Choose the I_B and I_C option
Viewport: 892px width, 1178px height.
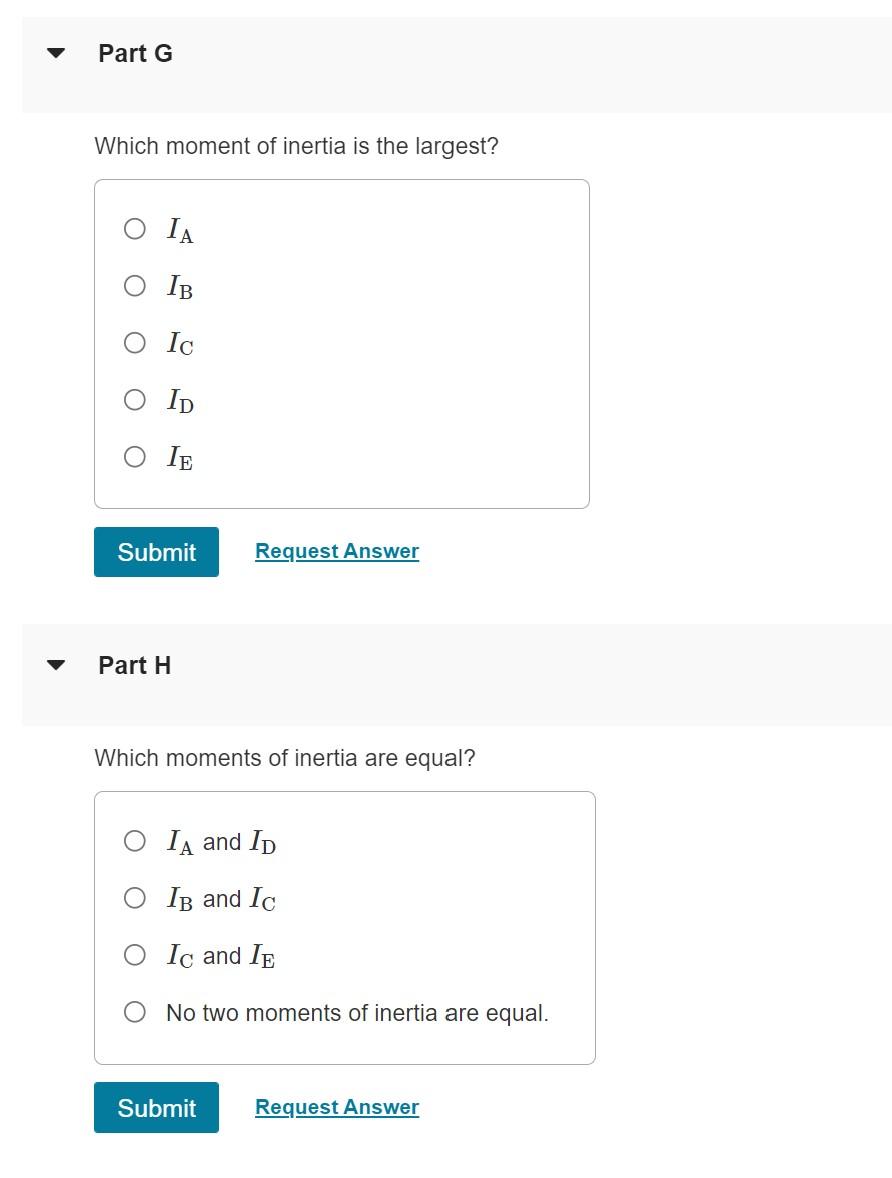(x=134, y=898)
